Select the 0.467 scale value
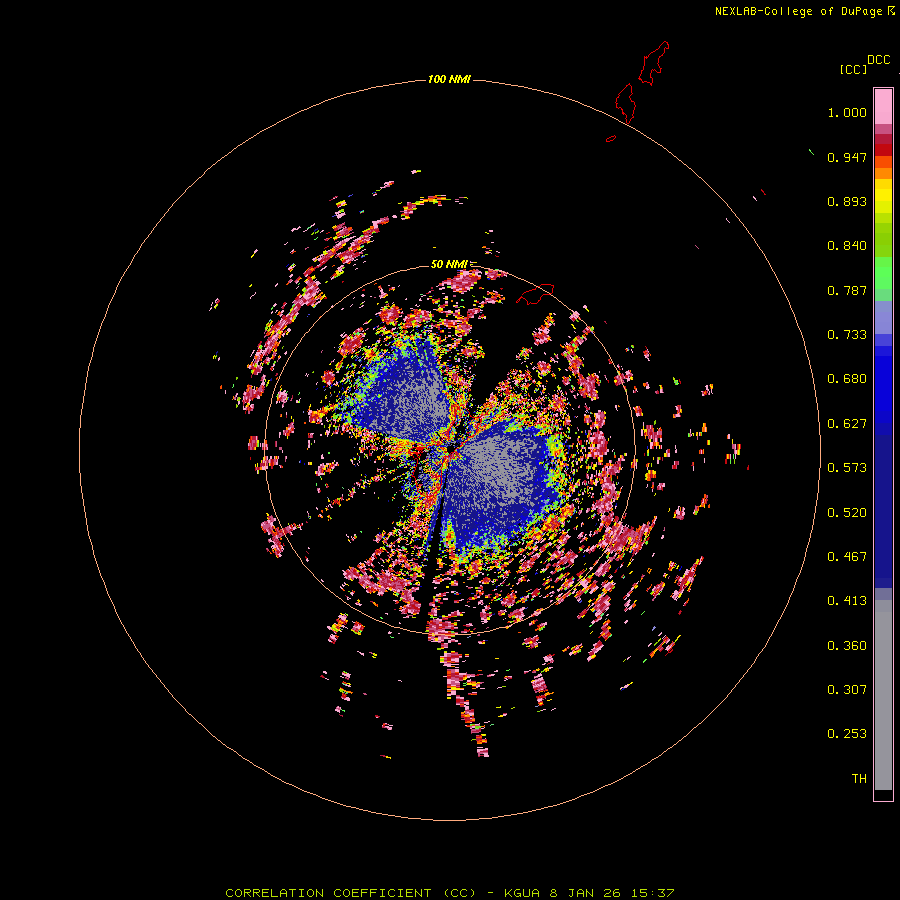This screenshot has height=900, width=900. 847,557
